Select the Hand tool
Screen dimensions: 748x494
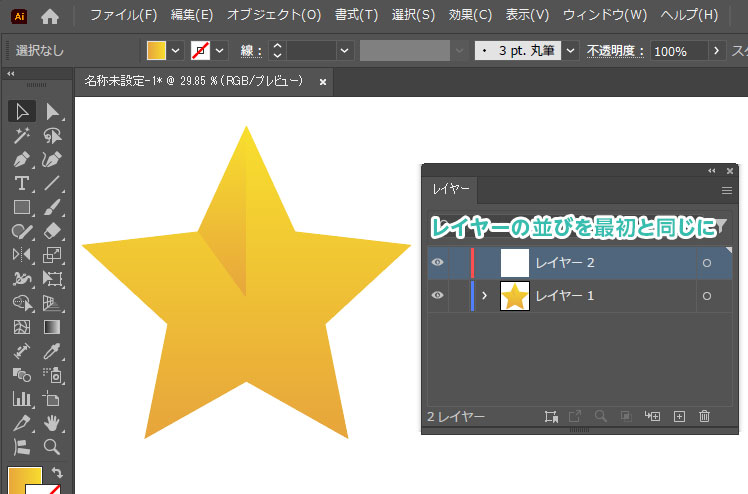52,423
